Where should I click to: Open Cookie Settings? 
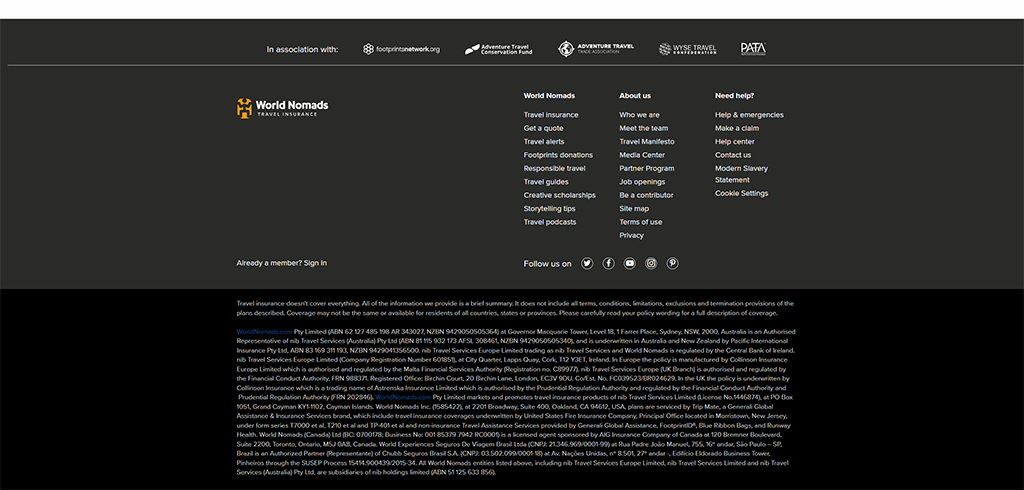pos(741,194)
